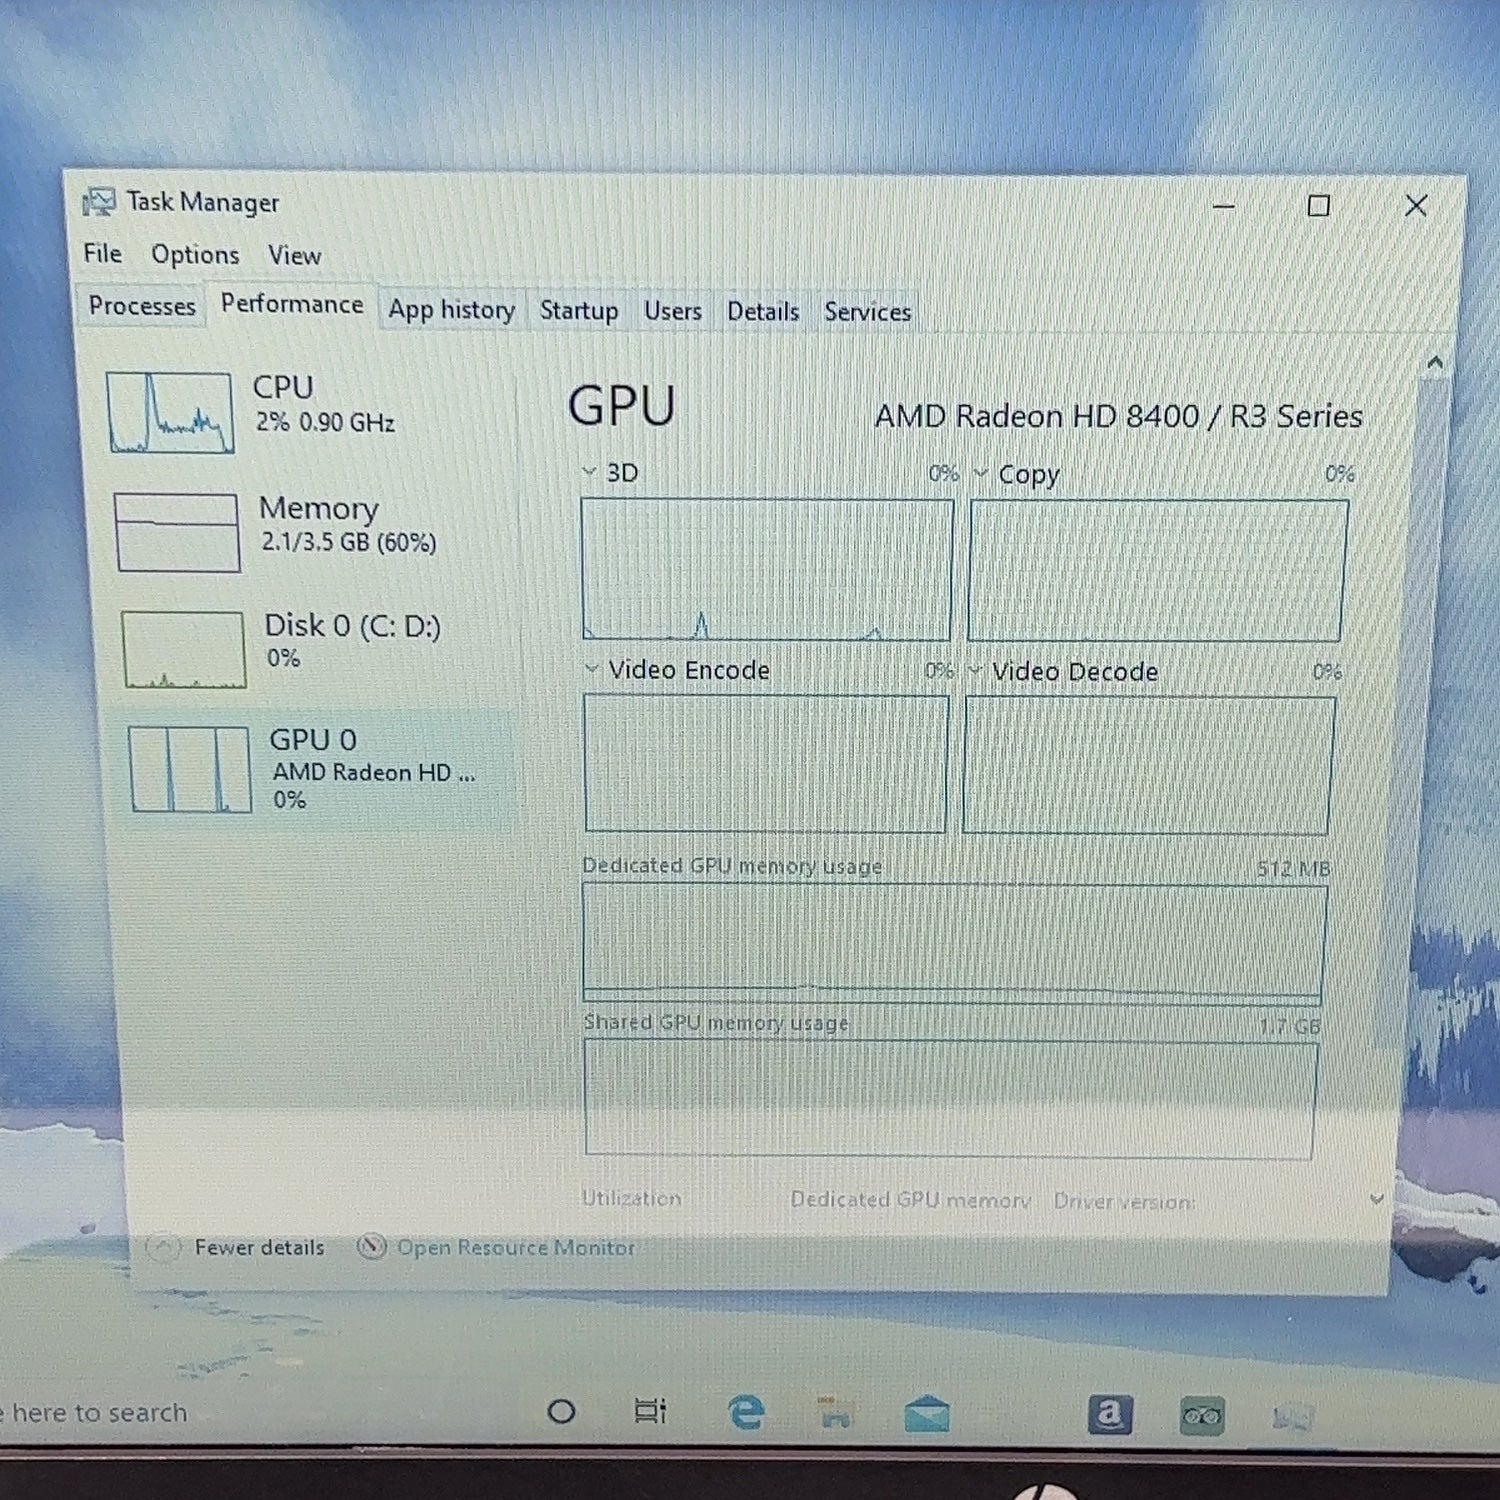Click scrollbar up arrow in GPU pane

[1435, 363]
